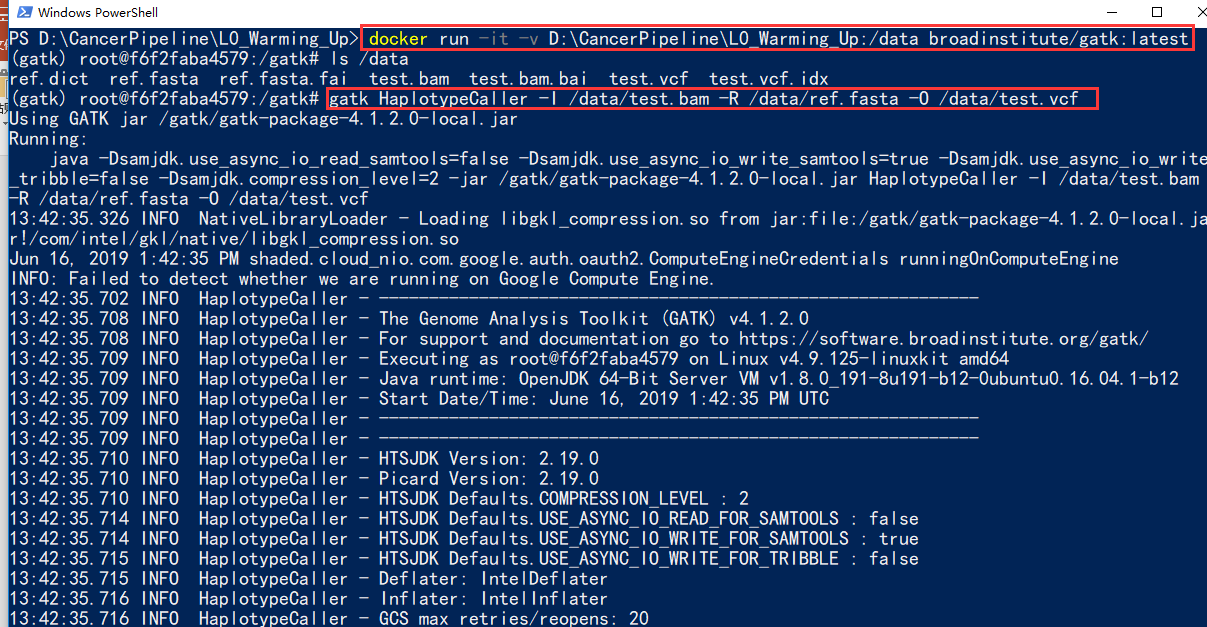
Task: Click "USE_ASYNC_IO_WRITE_FOR_TRIBBLE : false" text
Action: (729, 559)
